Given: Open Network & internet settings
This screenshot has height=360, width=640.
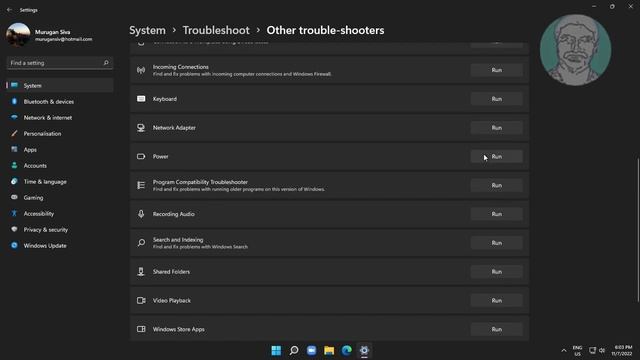Looking at the screenshot, I should click(60, 118).
